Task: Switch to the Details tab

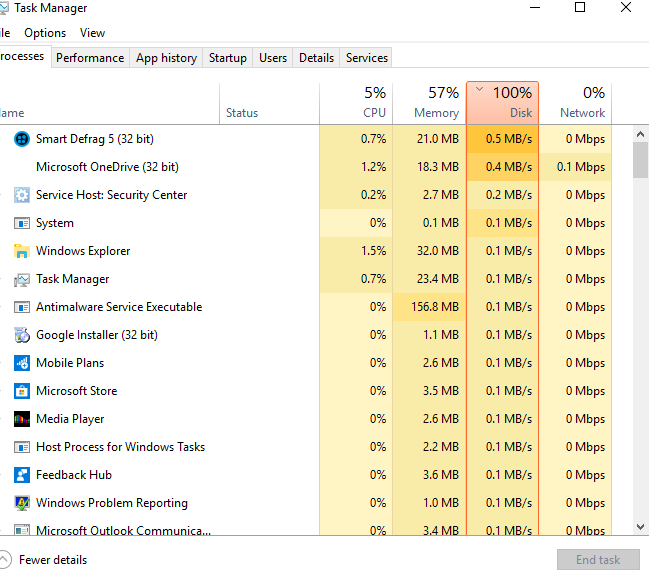Action: click(x=316, y=58)
